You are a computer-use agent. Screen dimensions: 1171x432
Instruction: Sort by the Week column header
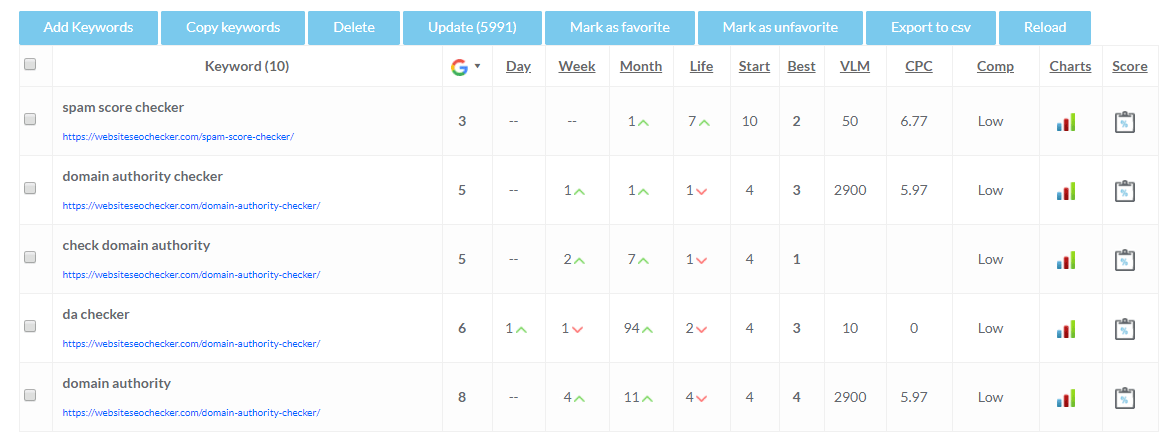577,67
